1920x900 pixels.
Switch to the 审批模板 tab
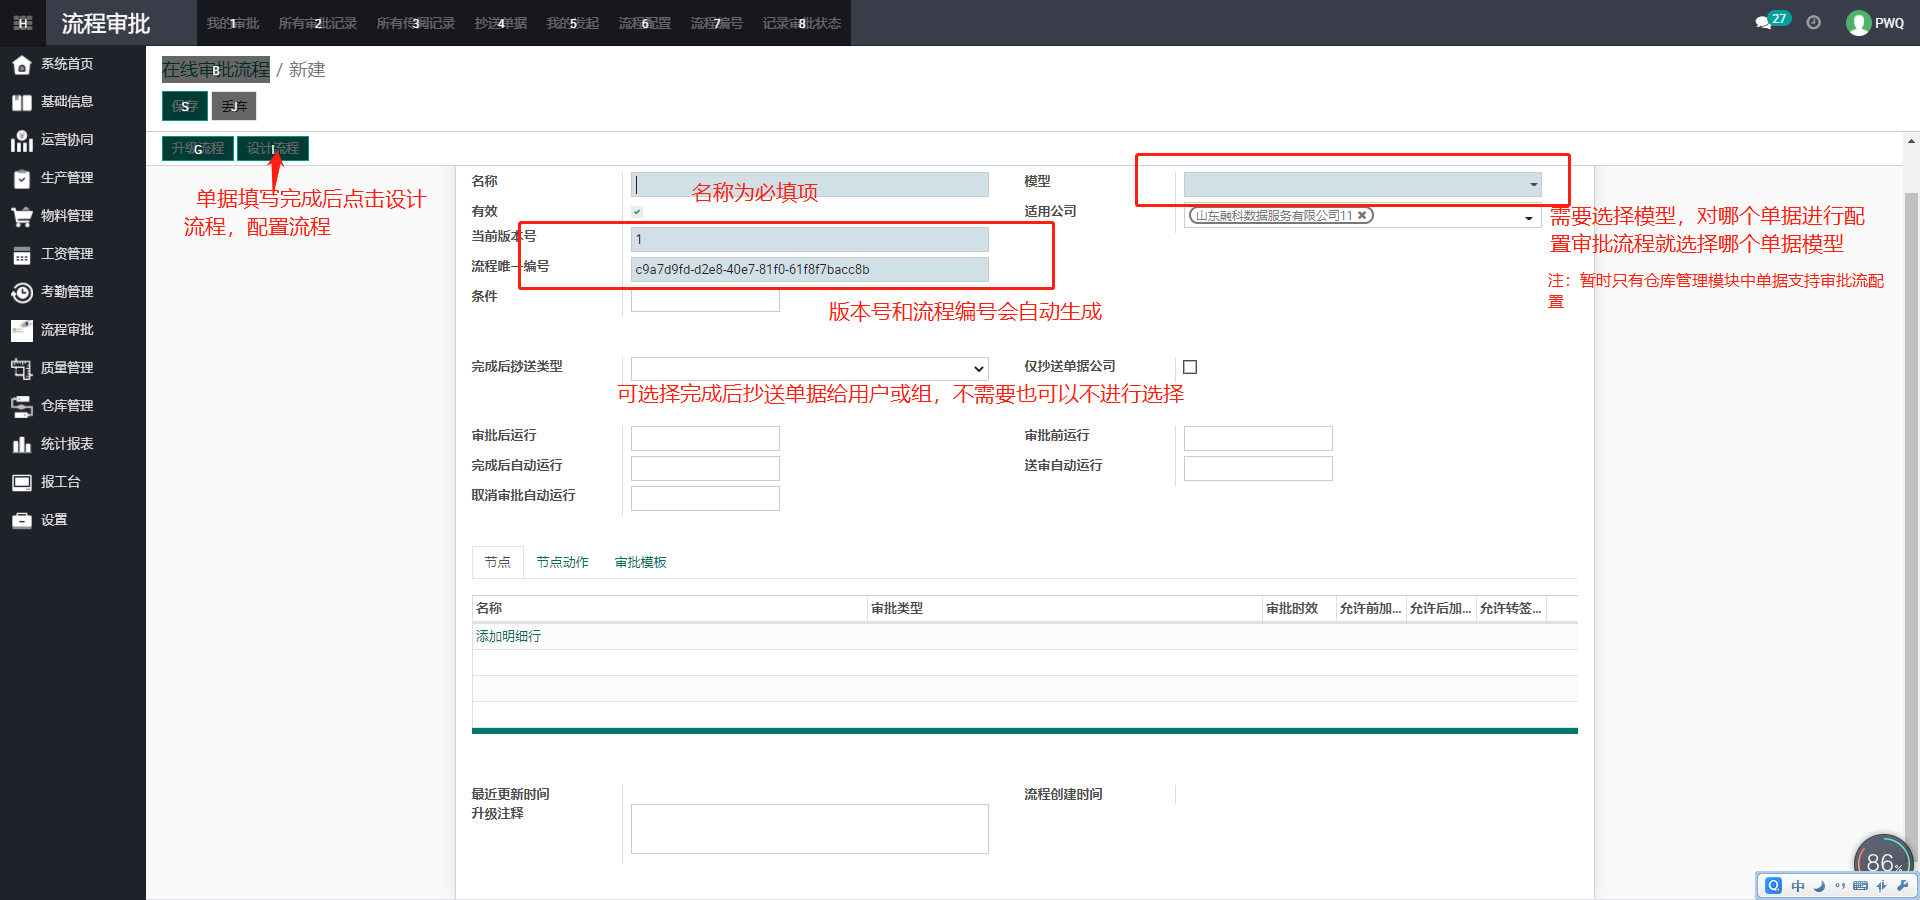pos(640,563)
